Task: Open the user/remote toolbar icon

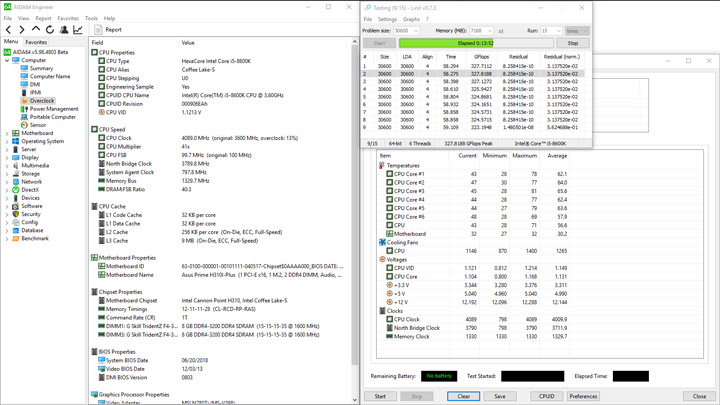Action: [x=63, y=30]
